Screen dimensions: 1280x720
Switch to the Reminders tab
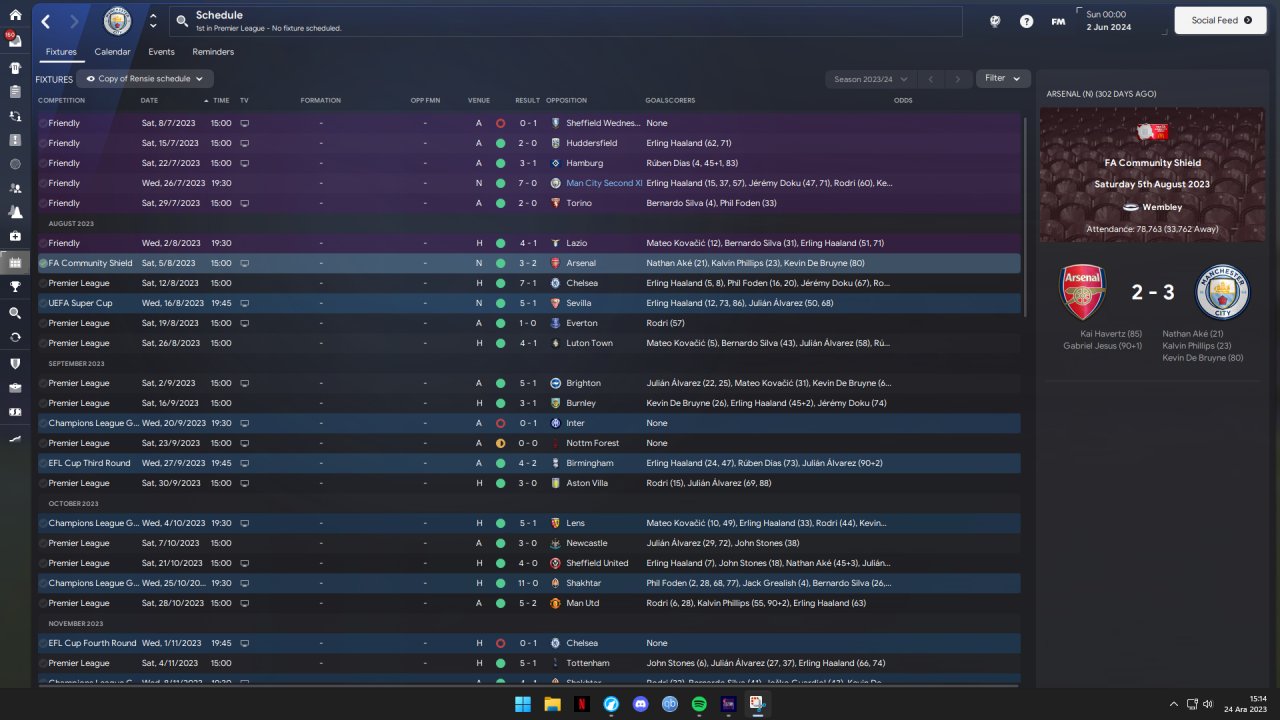pos(213,52)
